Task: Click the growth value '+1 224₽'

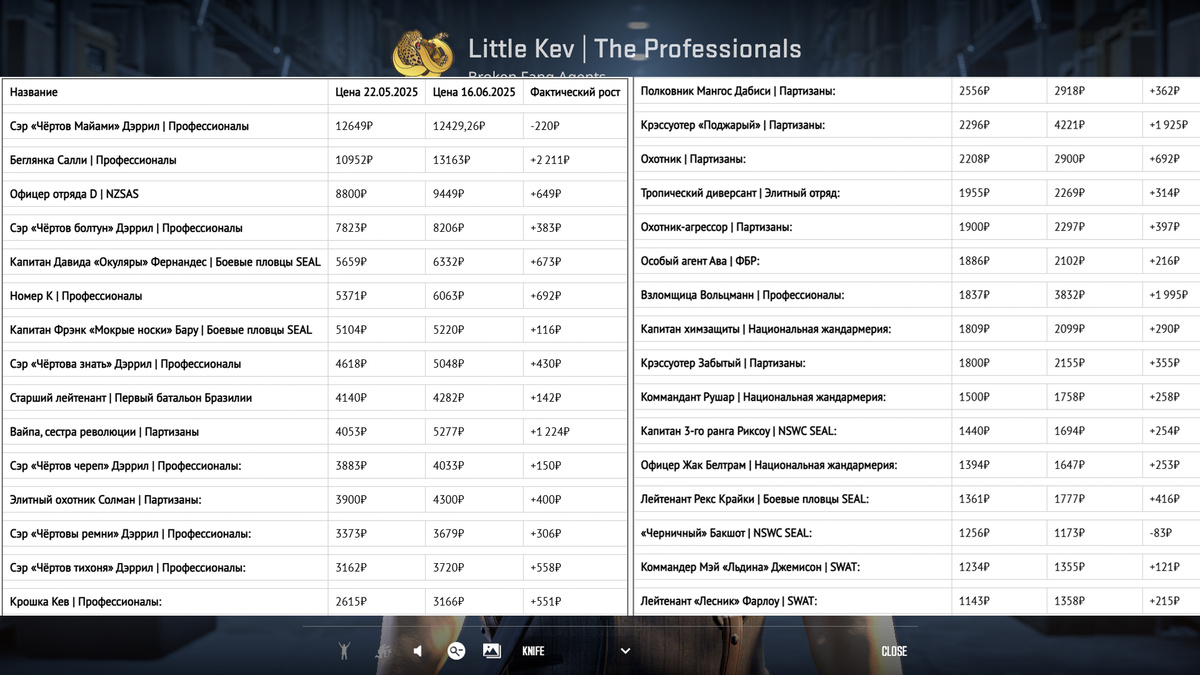Action: click(550, 432)
